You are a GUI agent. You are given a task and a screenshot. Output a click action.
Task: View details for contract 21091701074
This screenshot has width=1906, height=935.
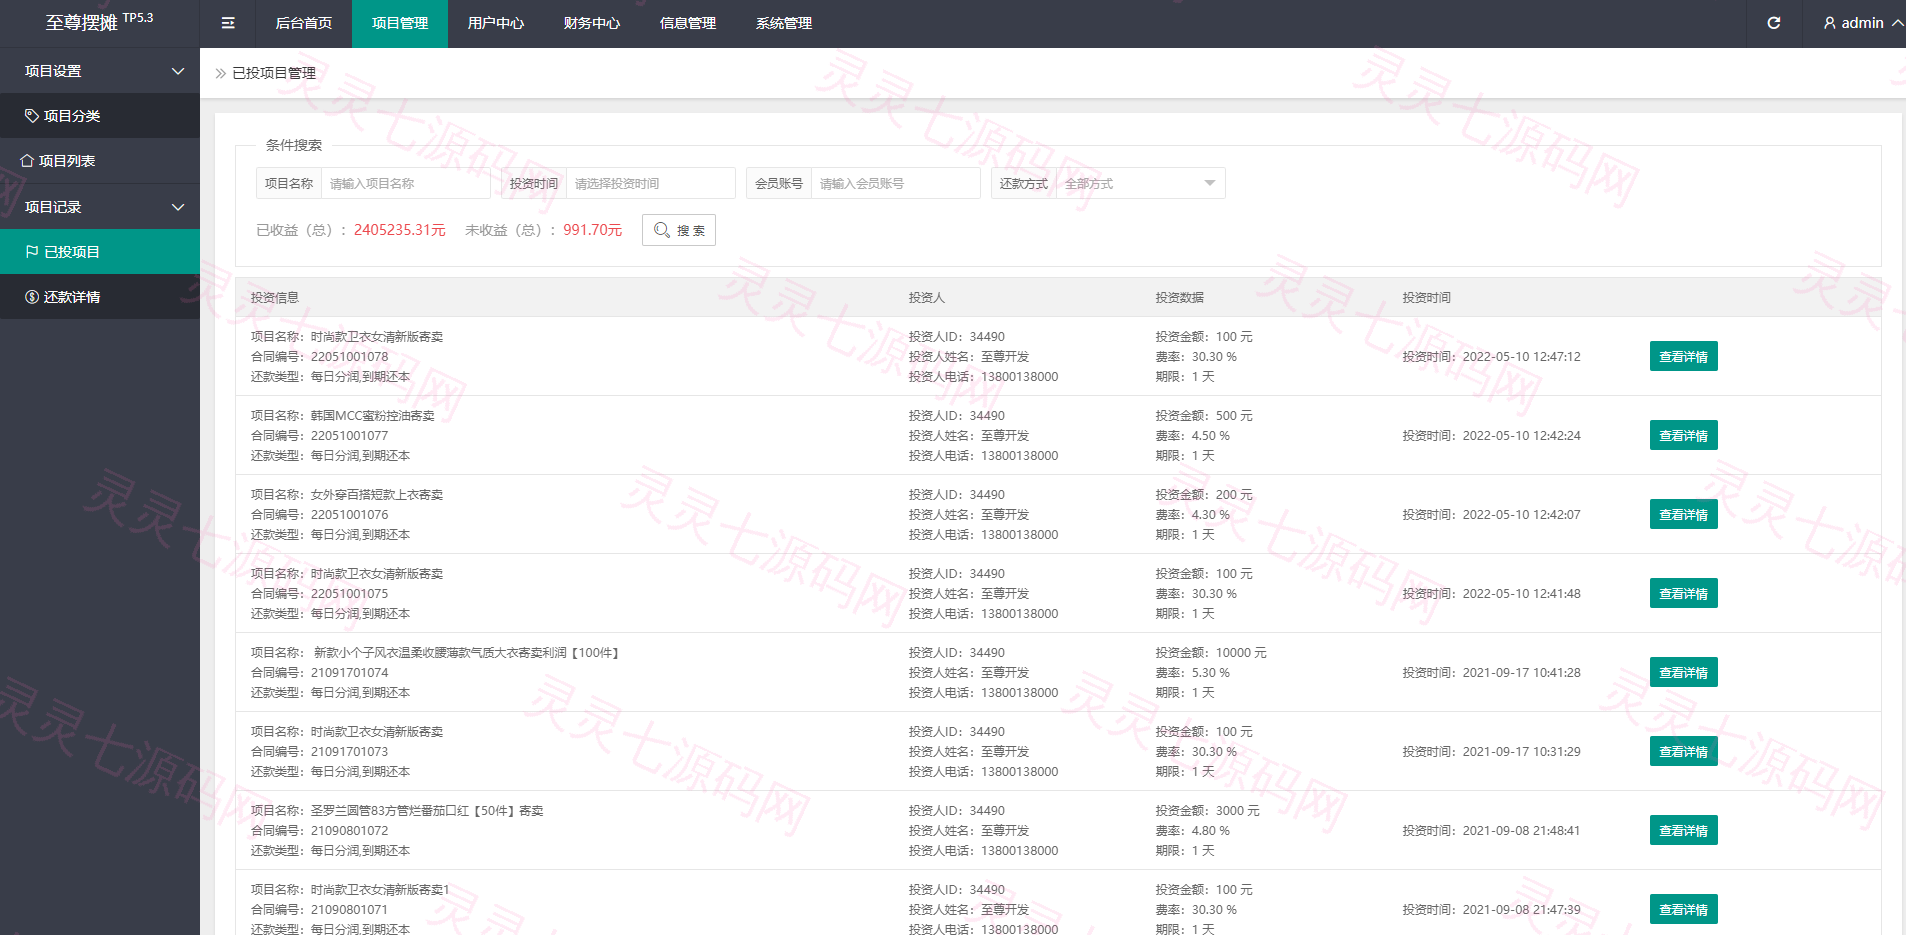coord(1683,673)
